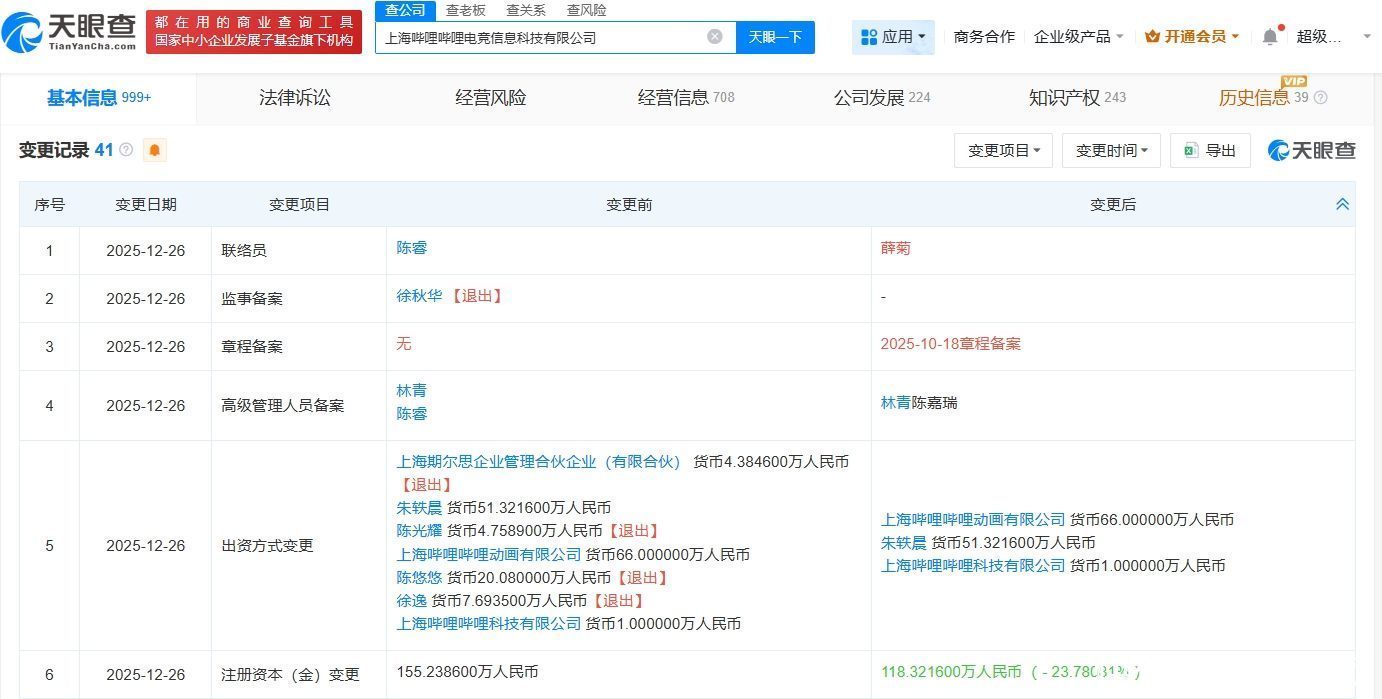Collapse table with double chevron icon
The height and width of the screenshot is (699, 1382).
(x=1342, y=204)
